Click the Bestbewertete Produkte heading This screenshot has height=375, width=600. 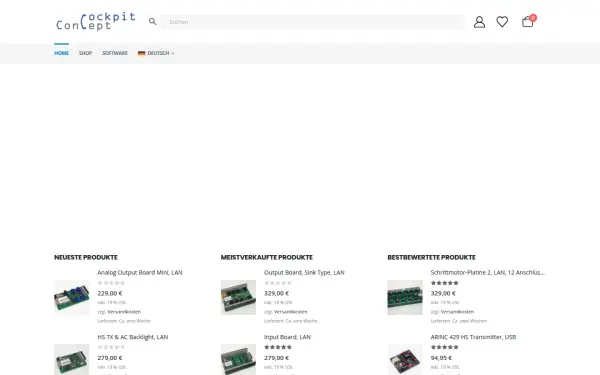click(432, 258)
